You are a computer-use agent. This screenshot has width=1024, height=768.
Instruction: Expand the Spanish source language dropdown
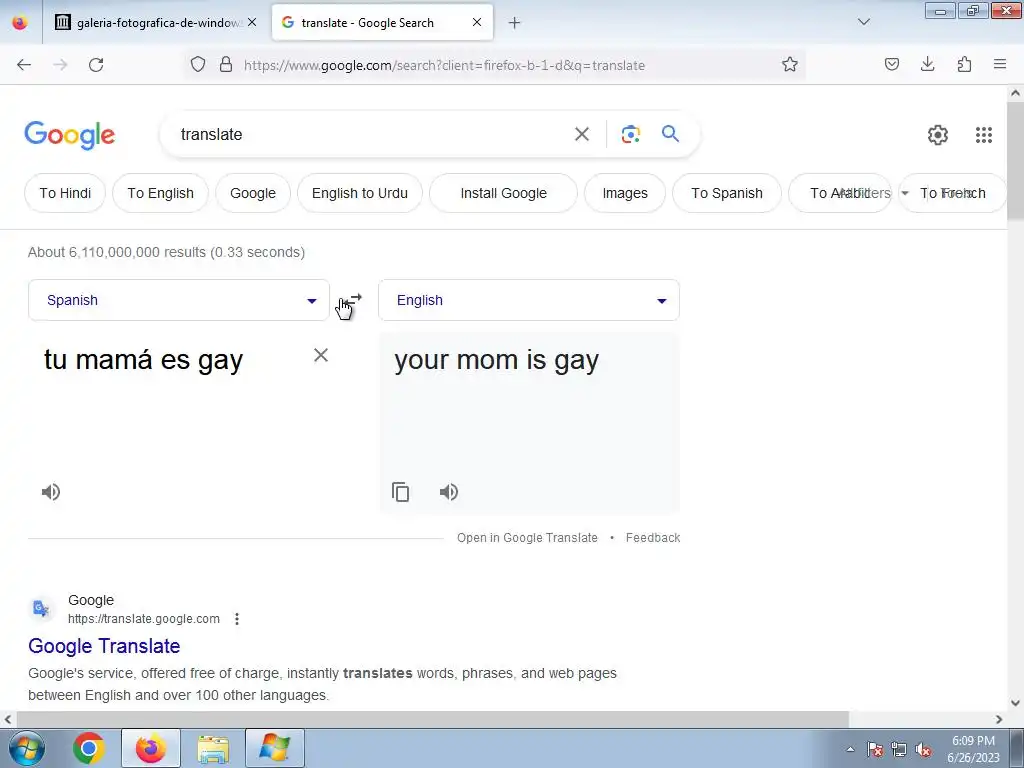pyautogui.click(x=178, y=300)
